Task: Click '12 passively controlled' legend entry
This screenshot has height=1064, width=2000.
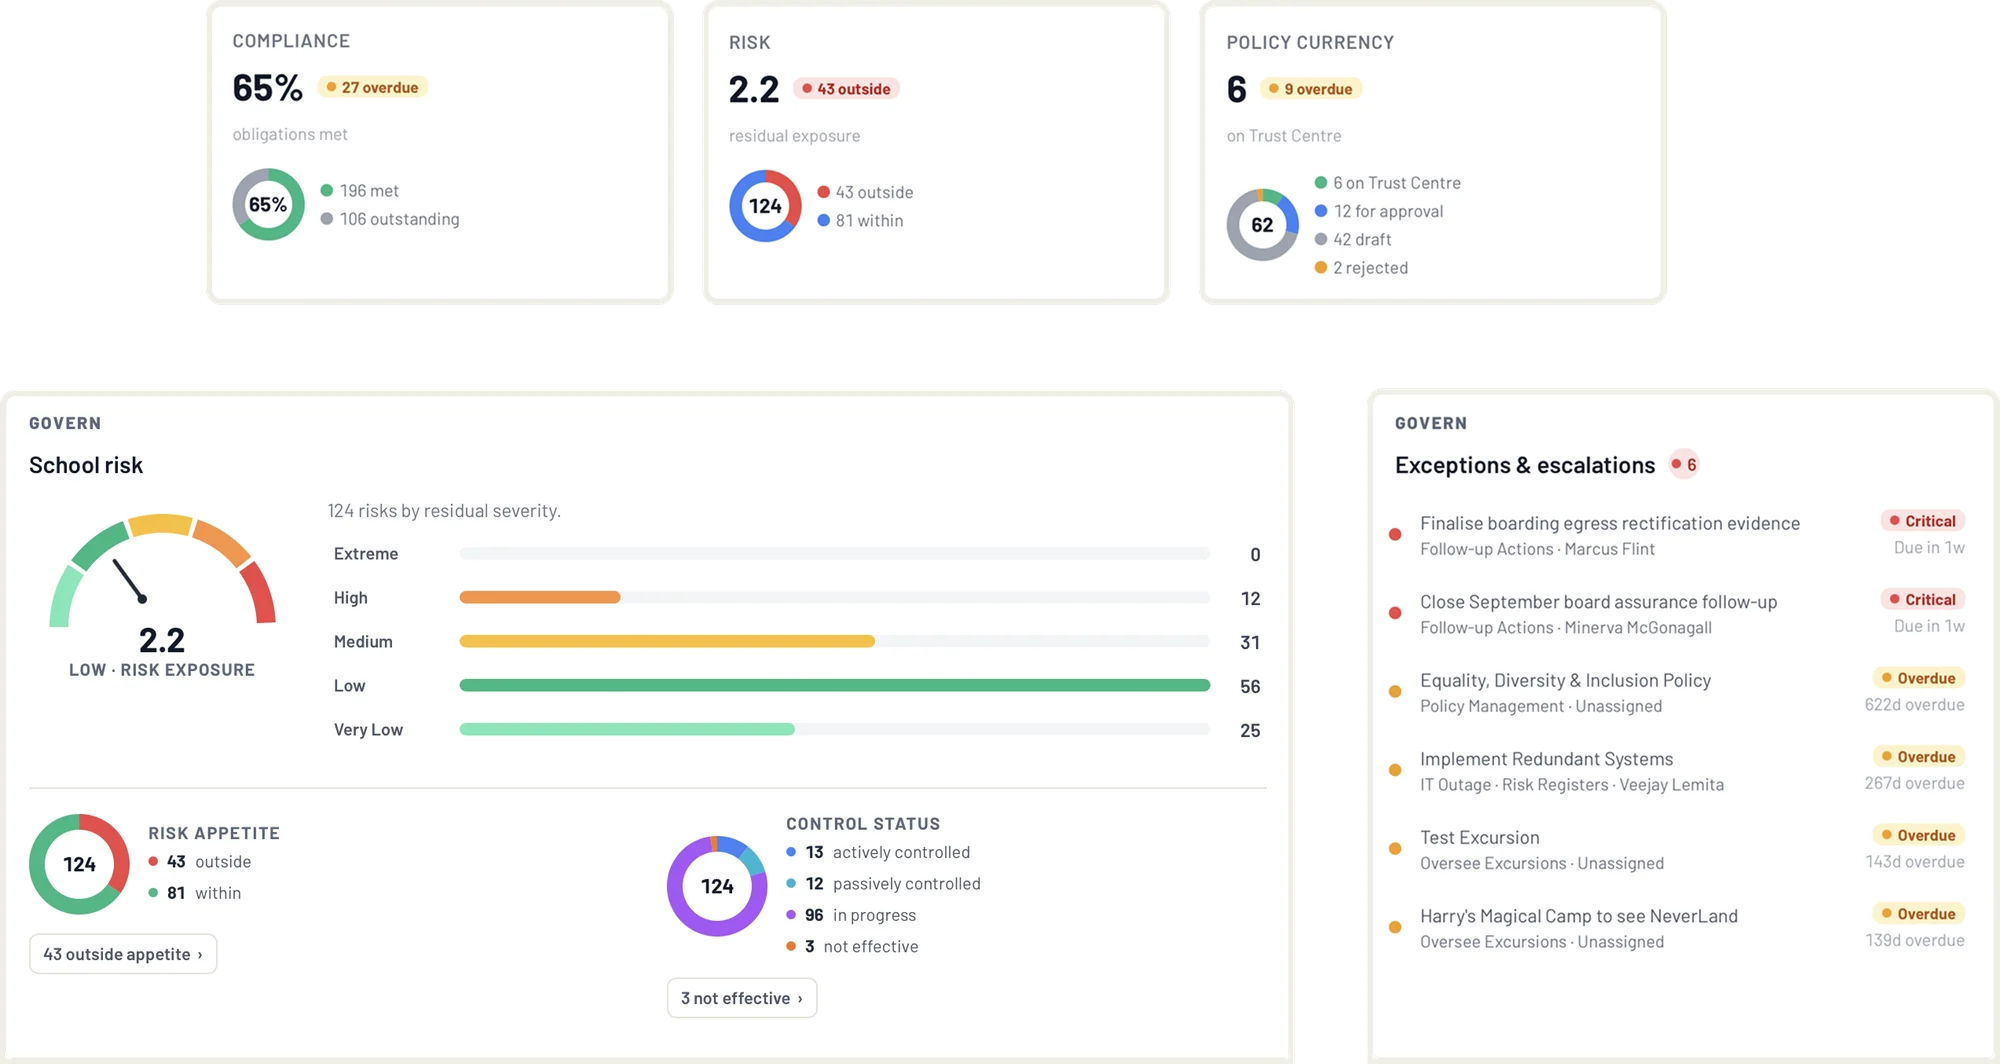Action: coord(883,884)
